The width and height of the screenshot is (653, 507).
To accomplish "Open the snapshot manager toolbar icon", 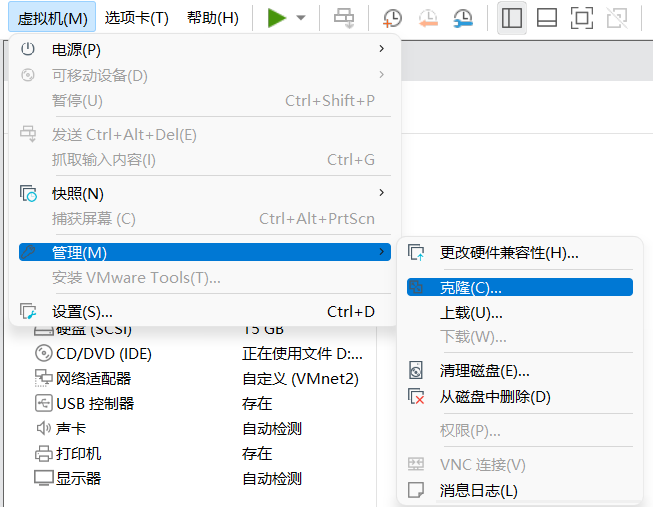I will [463, 18].
